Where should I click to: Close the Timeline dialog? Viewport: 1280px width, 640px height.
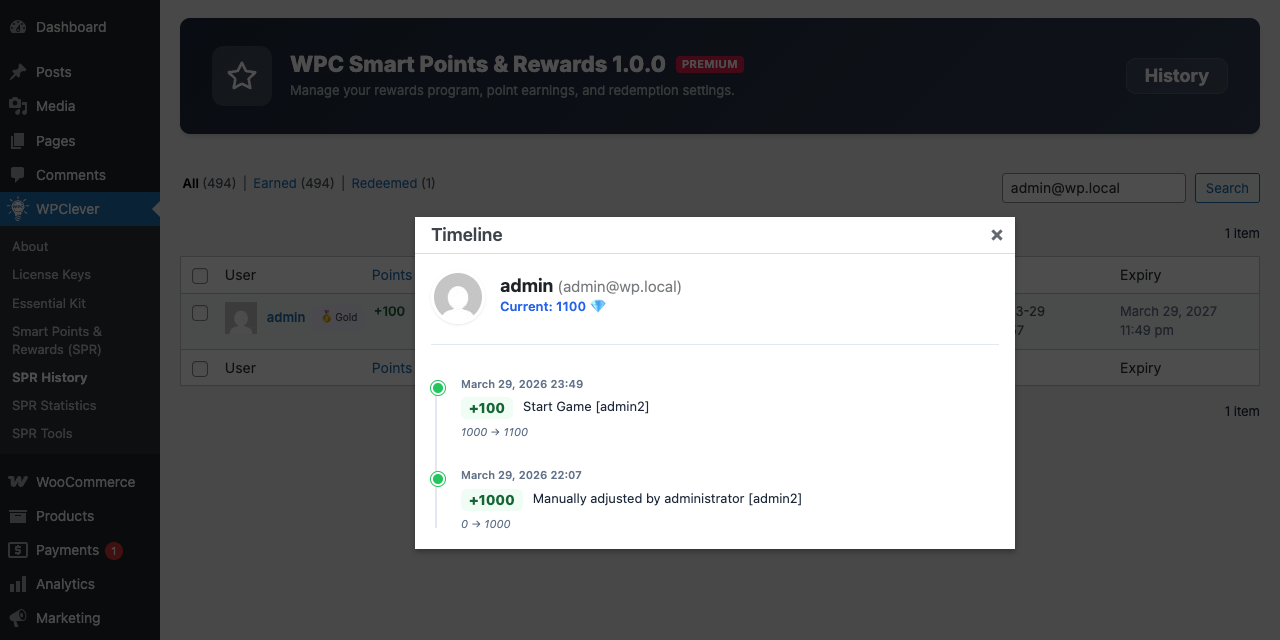[x=996, y=235]
